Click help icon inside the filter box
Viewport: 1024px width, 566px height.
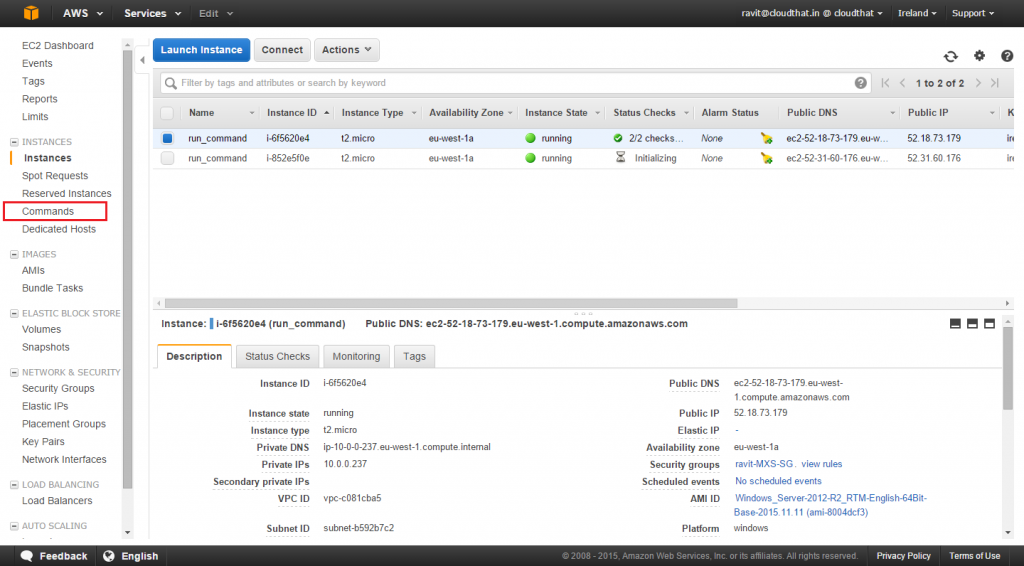click(860, 83)
